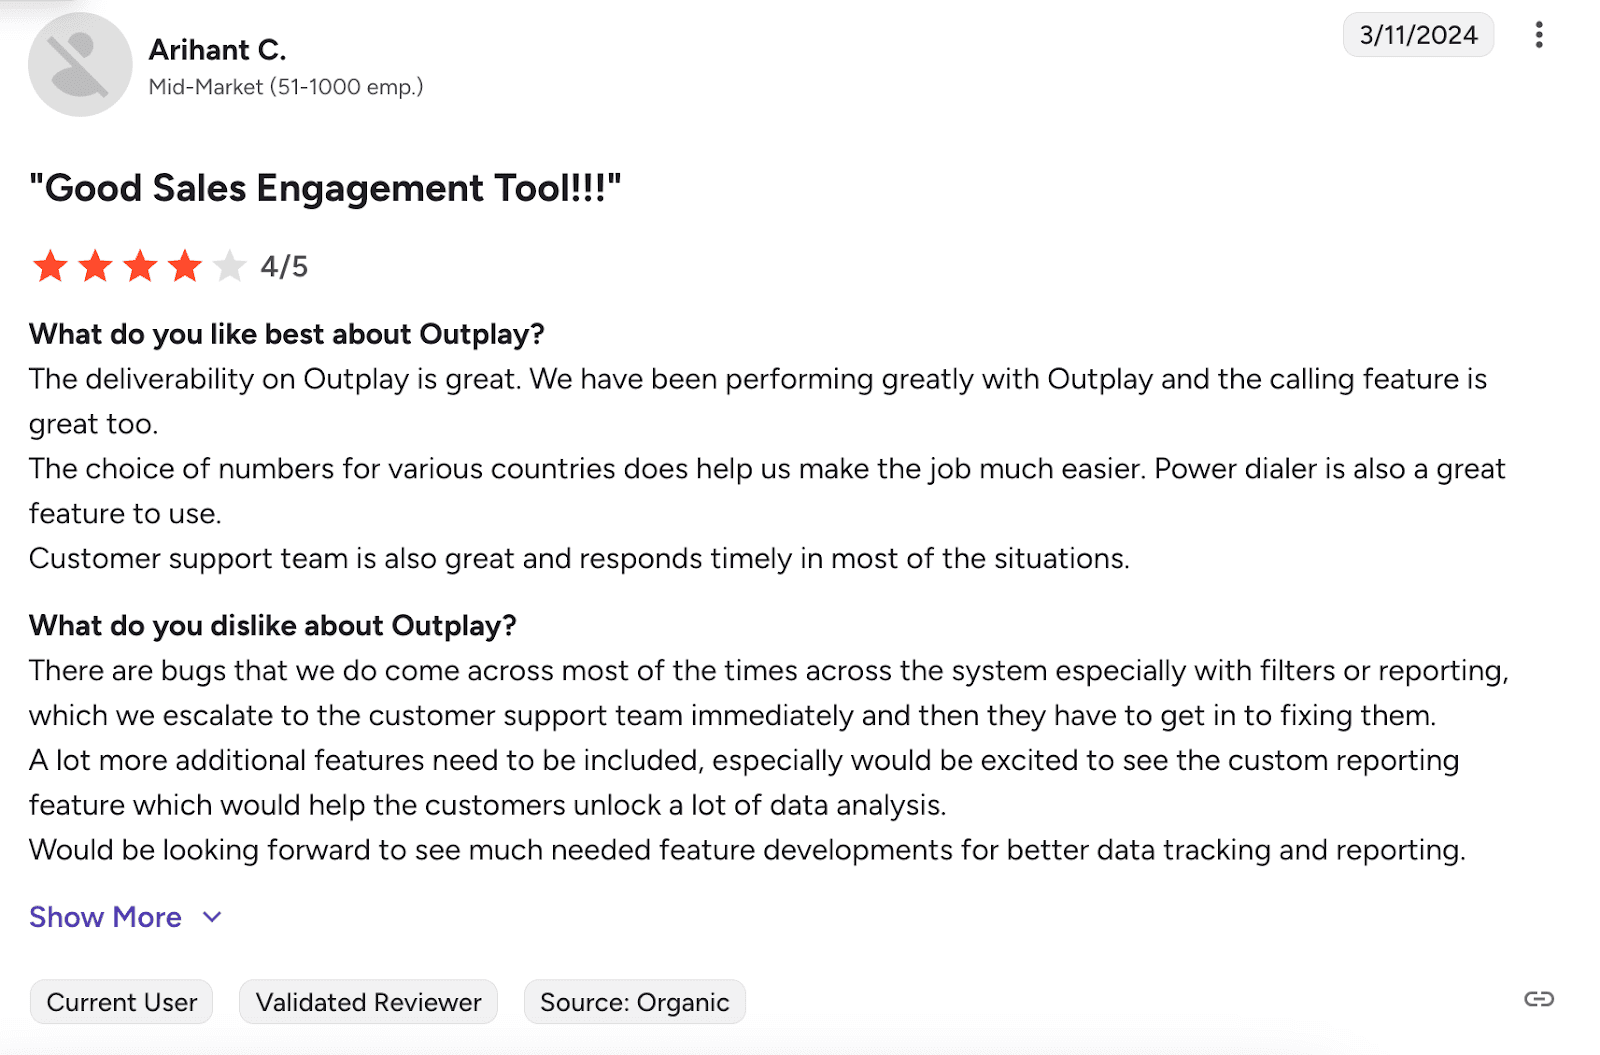Click the "What do you dislike" heading
The image size is (1600, 1055).
point(272,626)
